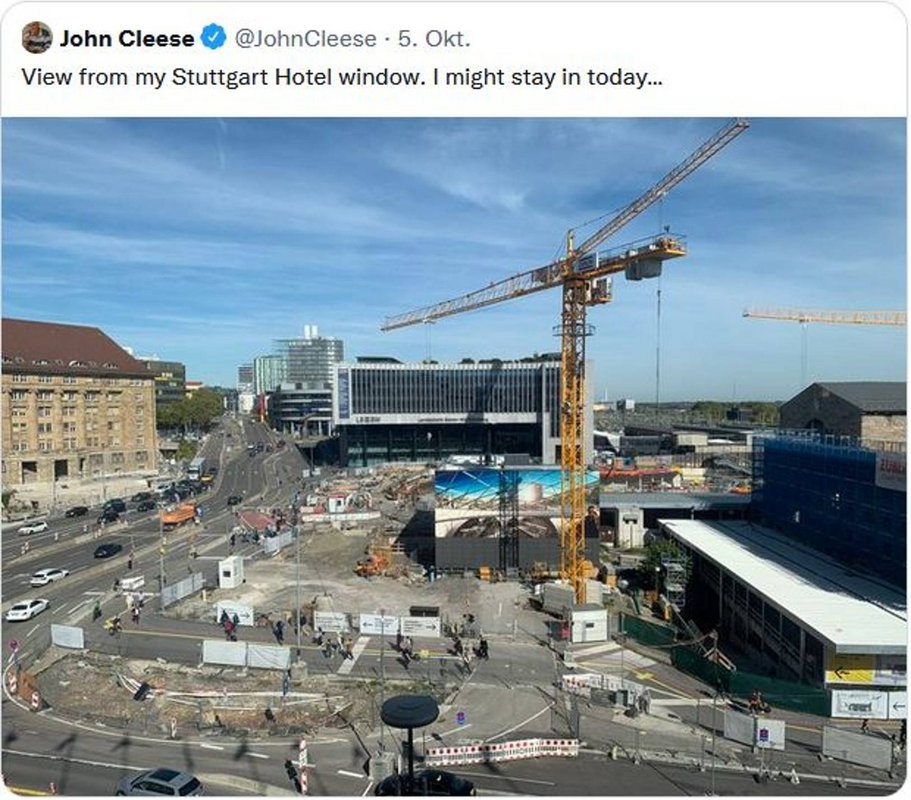
Task: Open the John Cleese display name
Action: tap(127, 38)
